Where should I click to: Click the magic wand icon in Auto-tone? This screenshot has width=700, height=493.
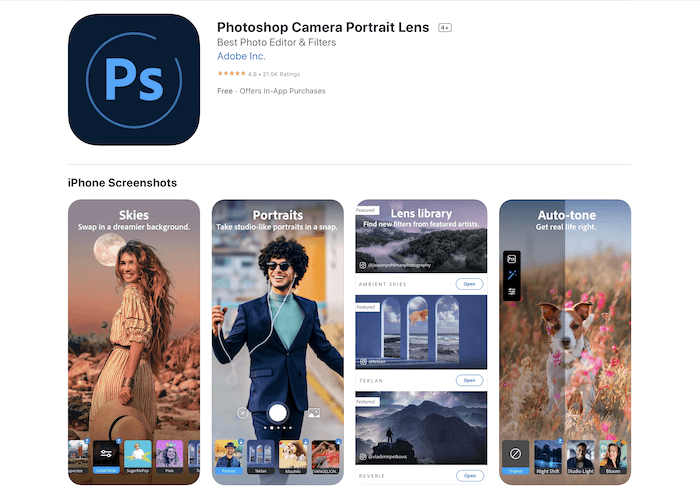pos(512,275)
